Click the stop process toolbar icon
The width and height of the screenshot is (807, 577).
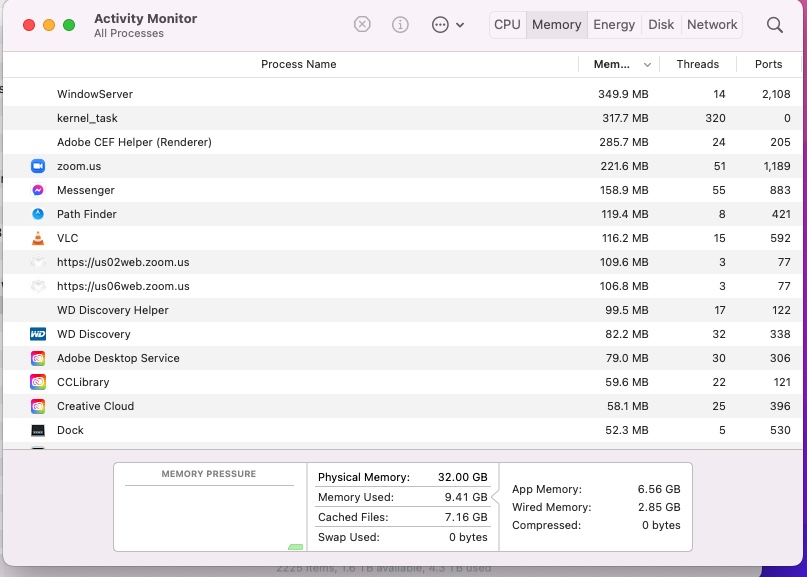(362, 24)
